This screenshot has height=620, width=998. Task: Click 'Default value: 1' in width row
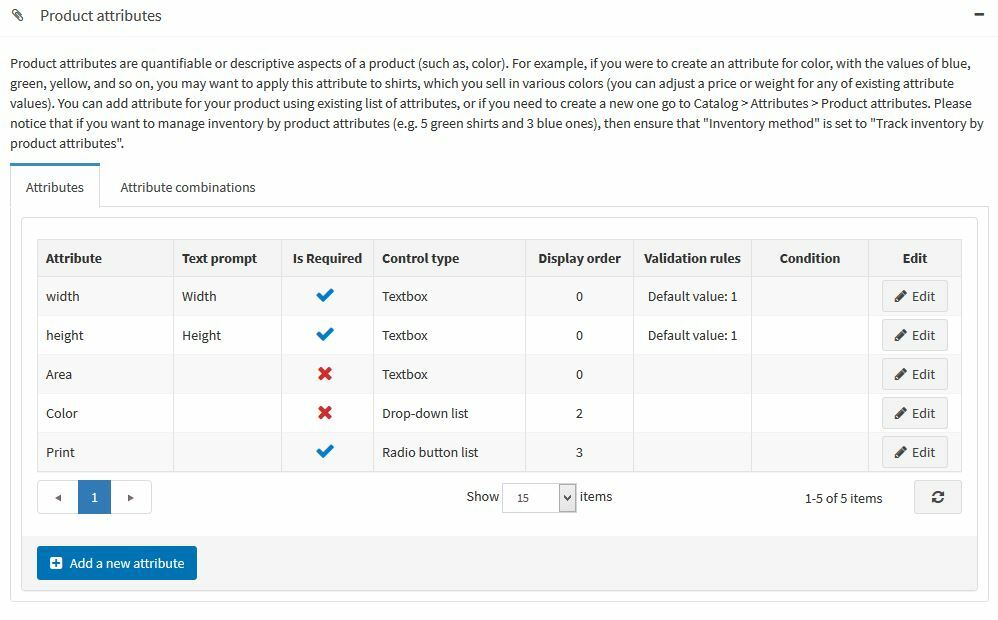click(x=692, y=297)
